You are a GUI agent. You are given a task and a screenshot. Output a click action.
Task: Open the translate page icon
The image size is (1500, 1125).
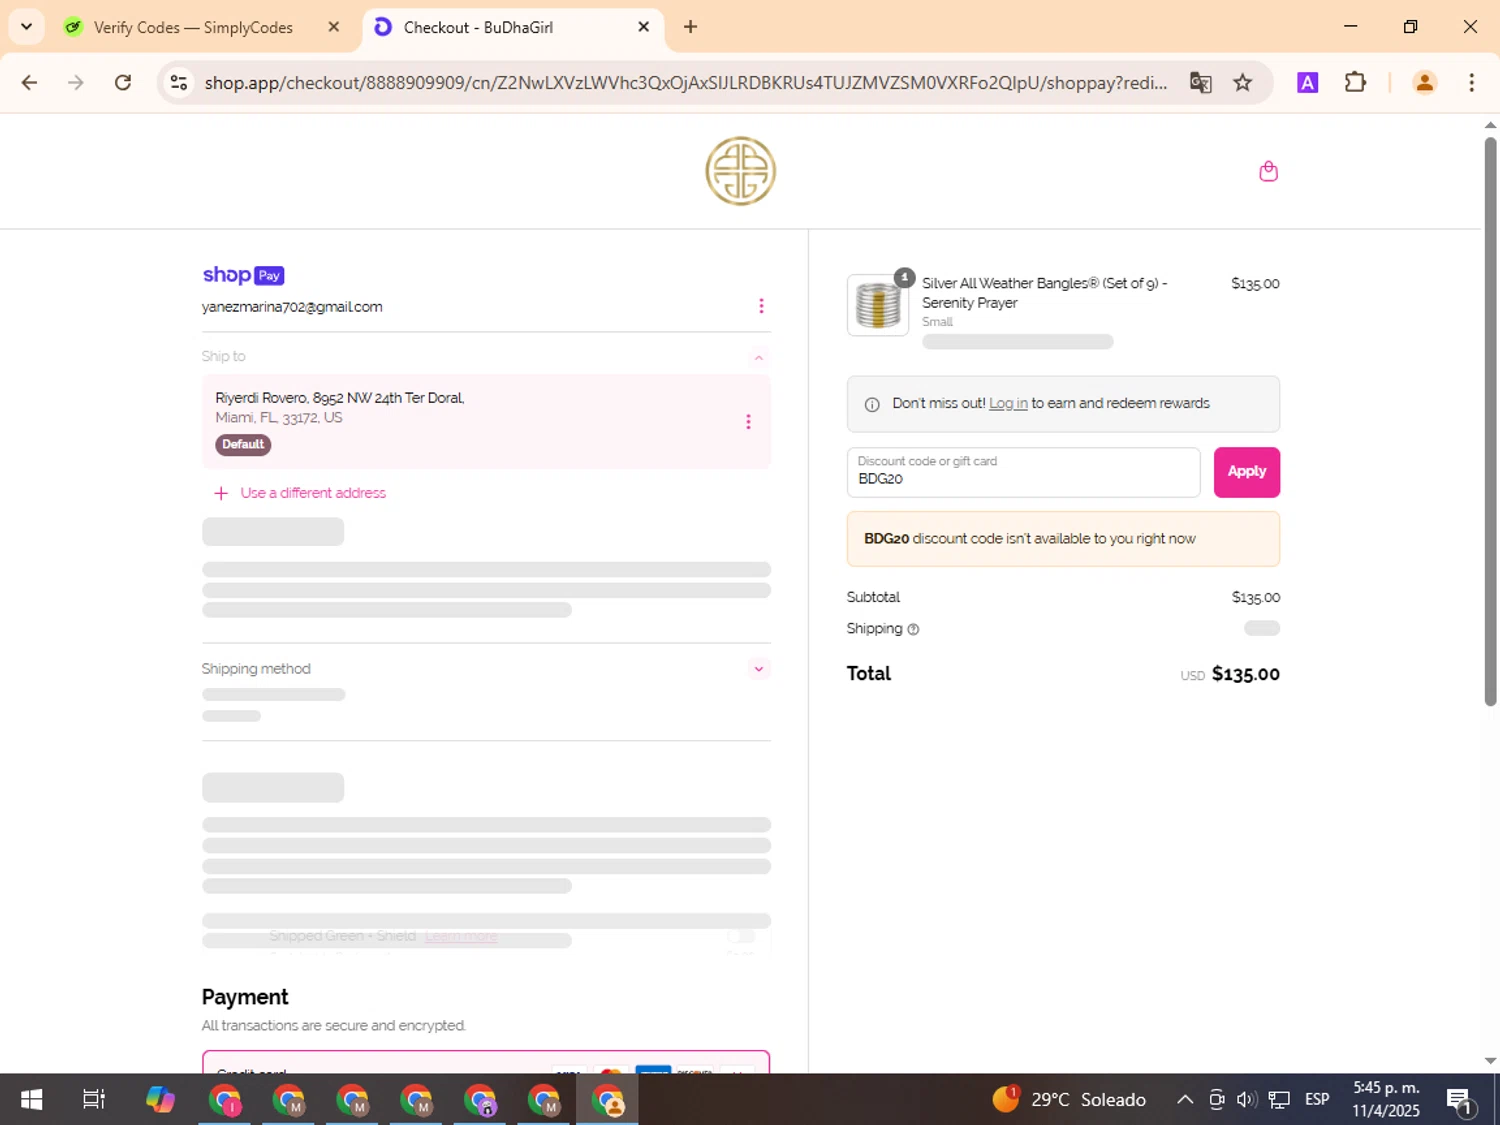(1200, 82)
